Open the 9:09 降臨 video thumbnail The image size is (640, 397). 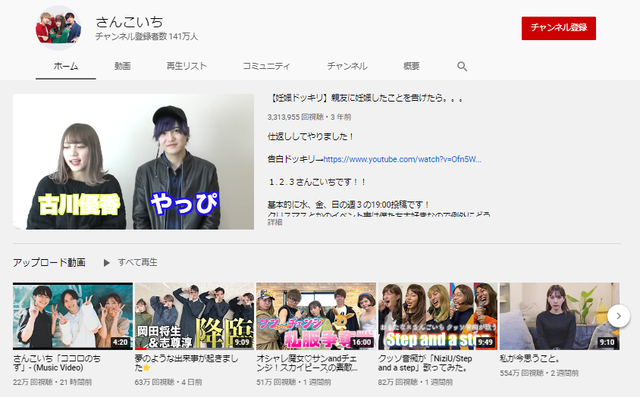tap(194, 316)
